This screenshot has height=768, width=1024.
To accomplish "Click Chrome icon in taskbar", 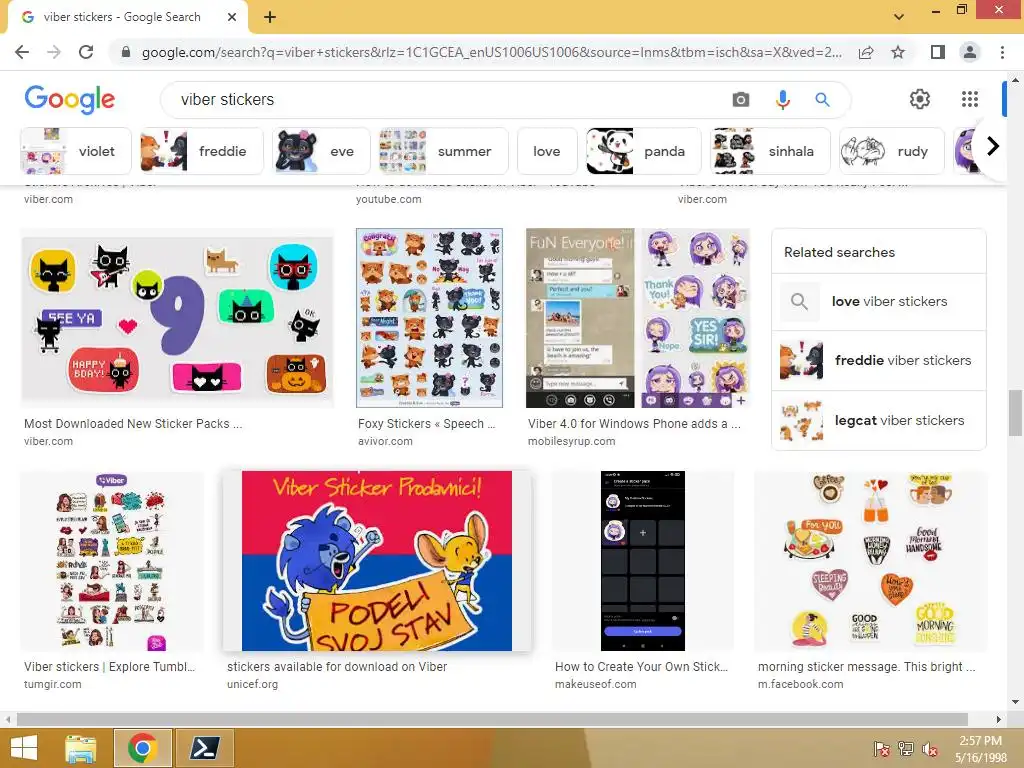I will point(142,748).
